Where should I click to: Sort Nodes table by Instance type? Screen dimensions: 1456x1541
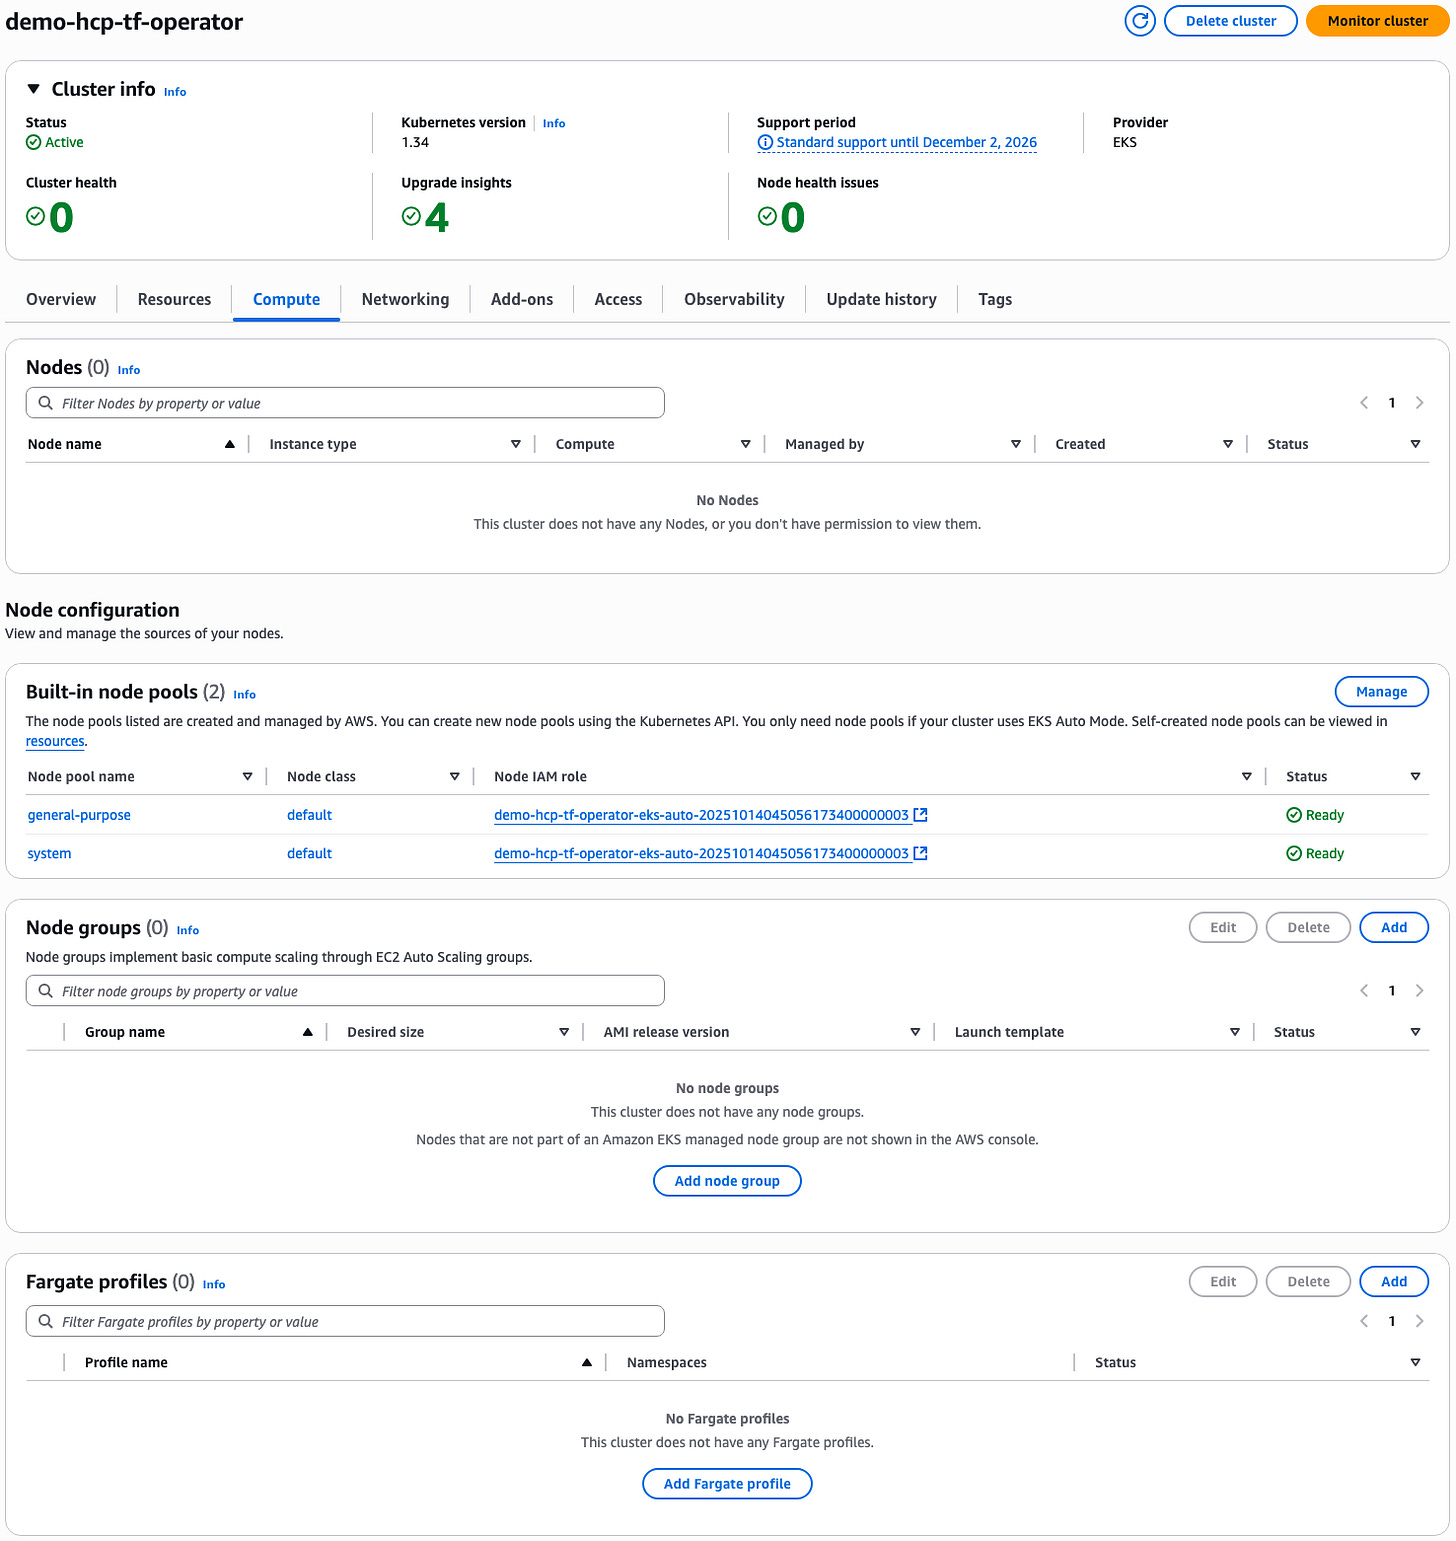[516, 444]
